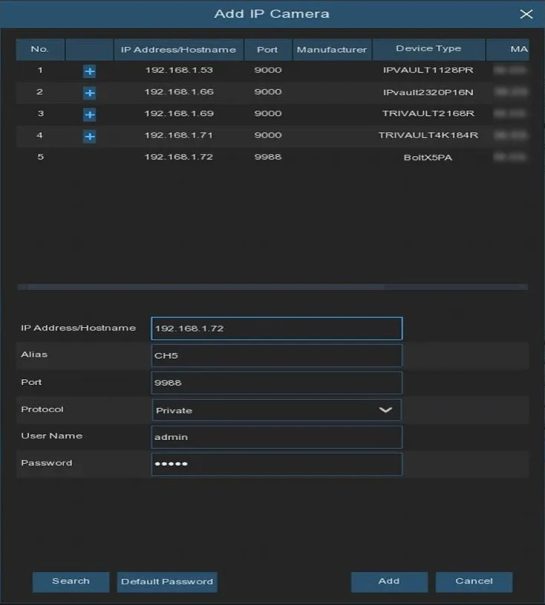Add camera 192.168.1.53 using the plus icon
Screen dimensions: 545x605
coord(89,71)
